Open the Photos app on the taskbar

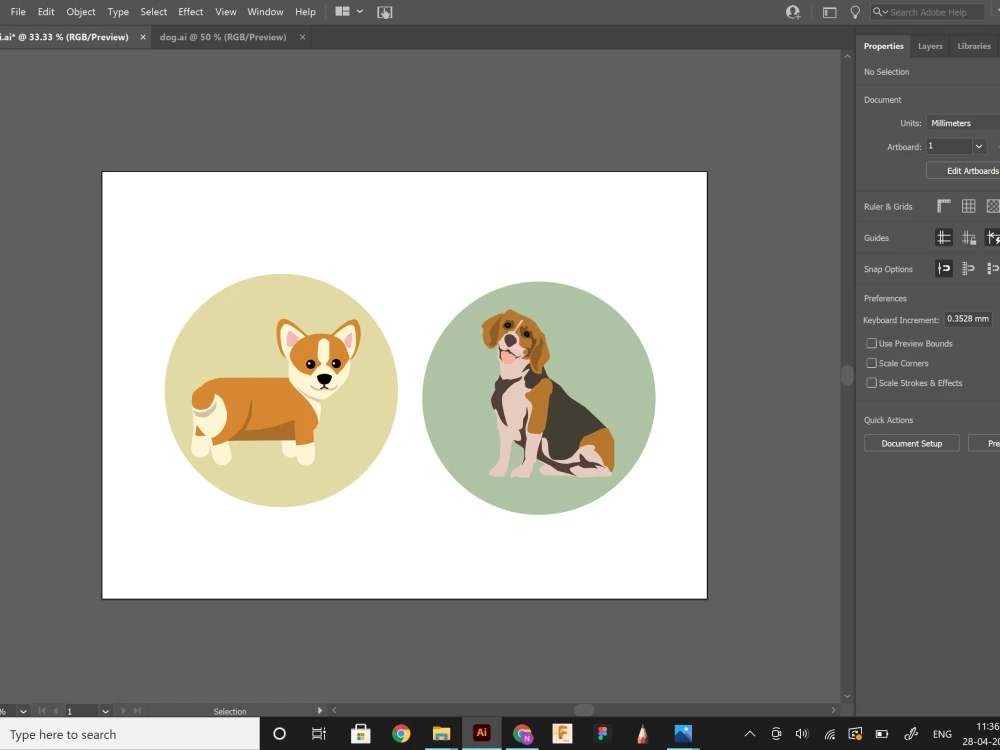[683, 734]
